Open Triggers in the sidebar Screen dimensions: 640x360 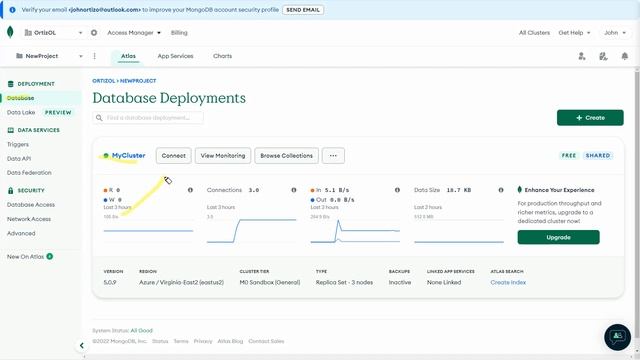(x=18, y=144)
